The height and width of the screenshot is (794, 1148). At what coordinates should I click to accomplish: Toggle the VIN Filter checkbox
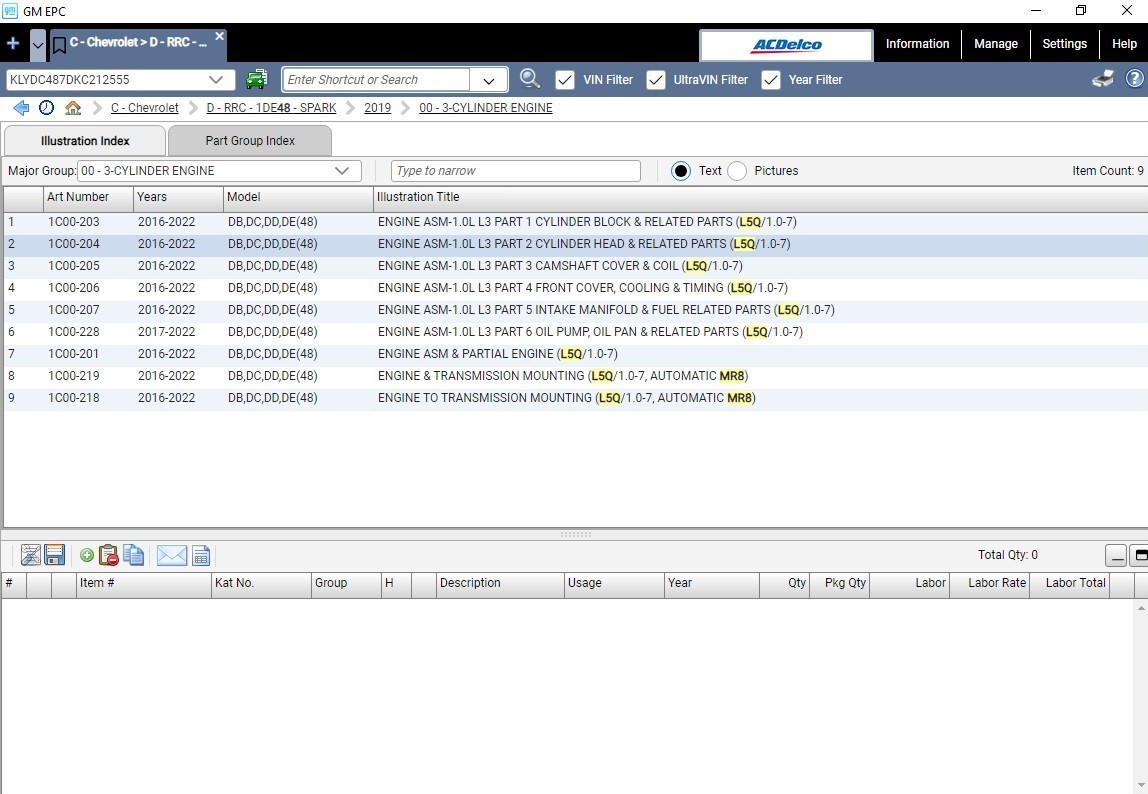(564, 80)
